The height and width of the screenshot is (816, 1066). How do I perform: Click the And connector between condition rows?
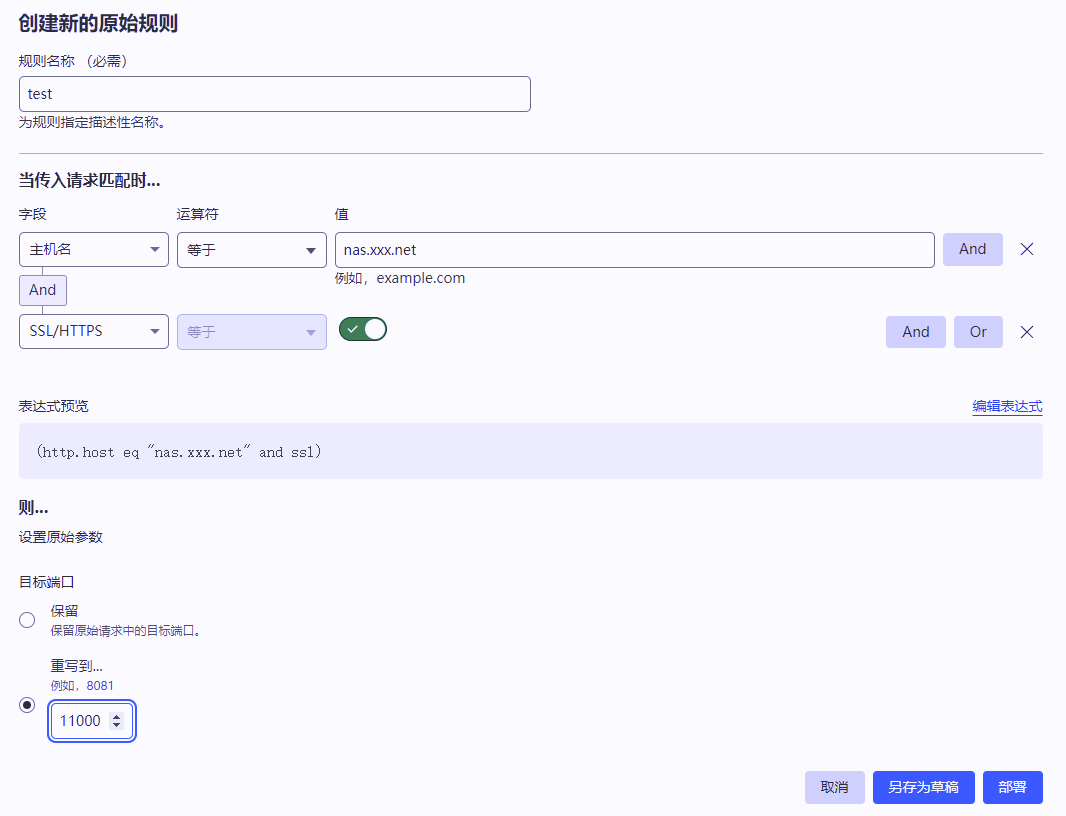[x=43, y=290]
